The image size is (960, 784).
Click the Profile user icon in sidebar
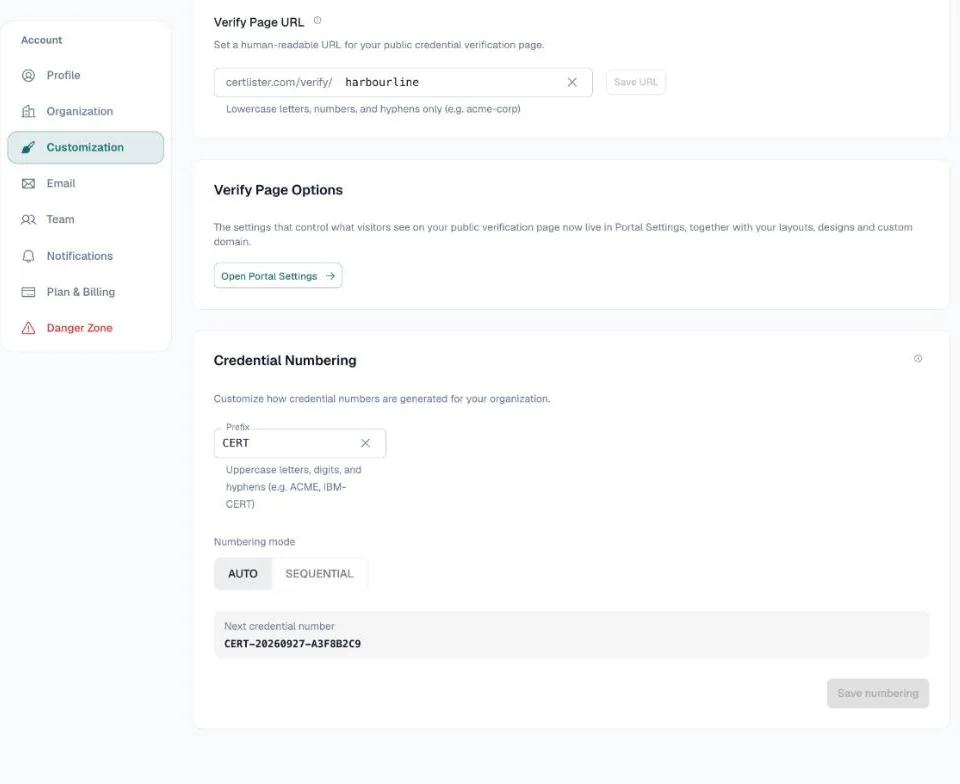(x=28, y=75)
